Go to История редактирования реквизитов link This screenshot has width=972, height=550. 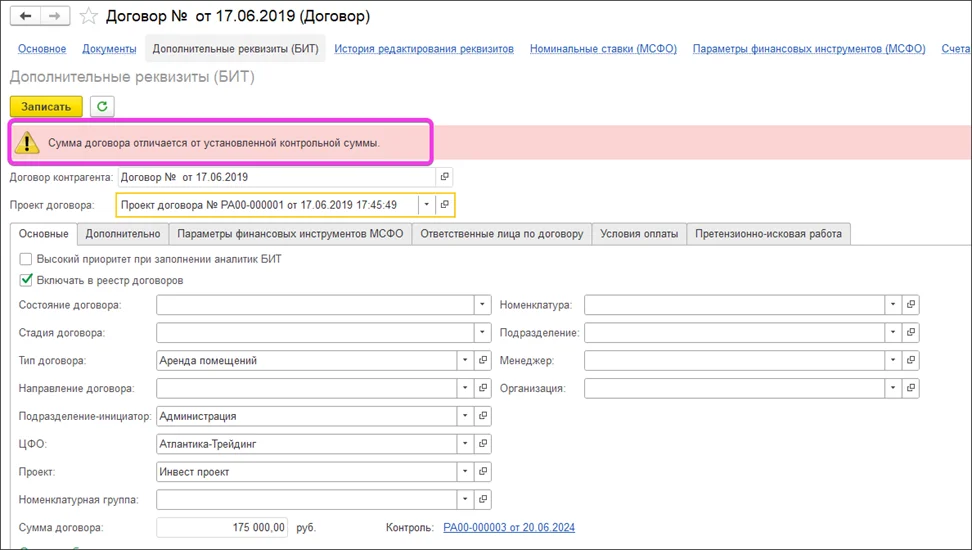tap(424, 48)
